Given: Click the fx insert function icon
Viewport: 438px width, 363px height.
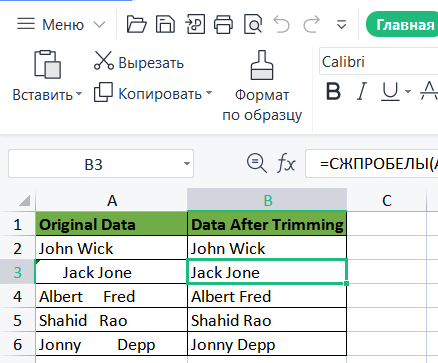Looking at the screenshot, I should (286, 163).
